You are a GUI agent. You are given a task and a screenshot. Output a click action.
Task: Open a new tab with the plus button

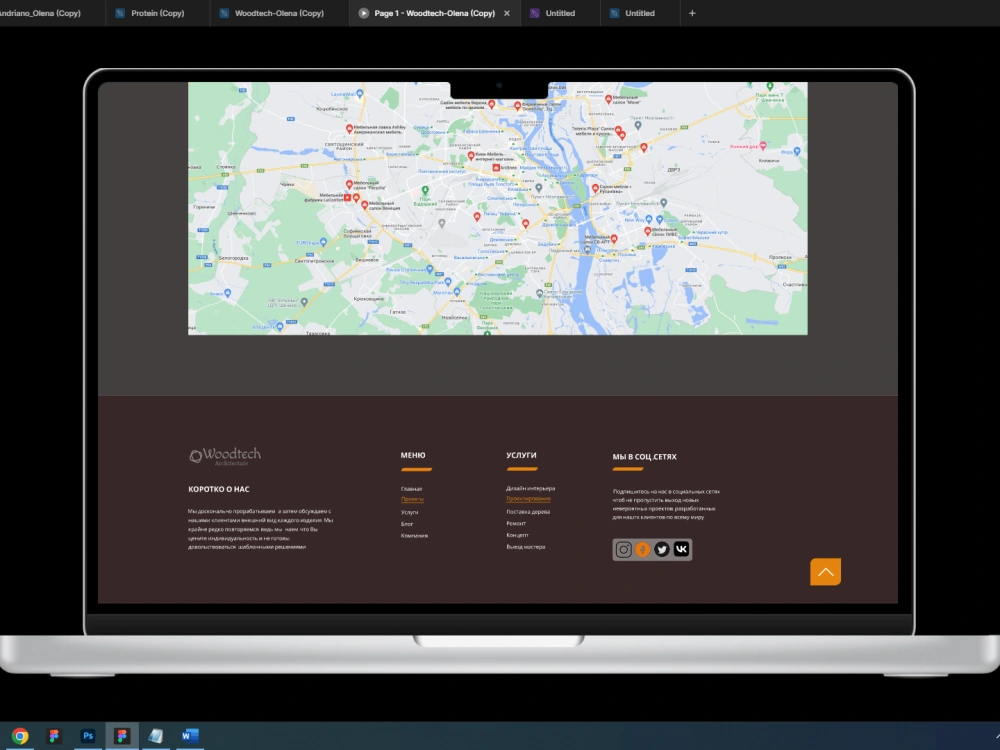692,13
